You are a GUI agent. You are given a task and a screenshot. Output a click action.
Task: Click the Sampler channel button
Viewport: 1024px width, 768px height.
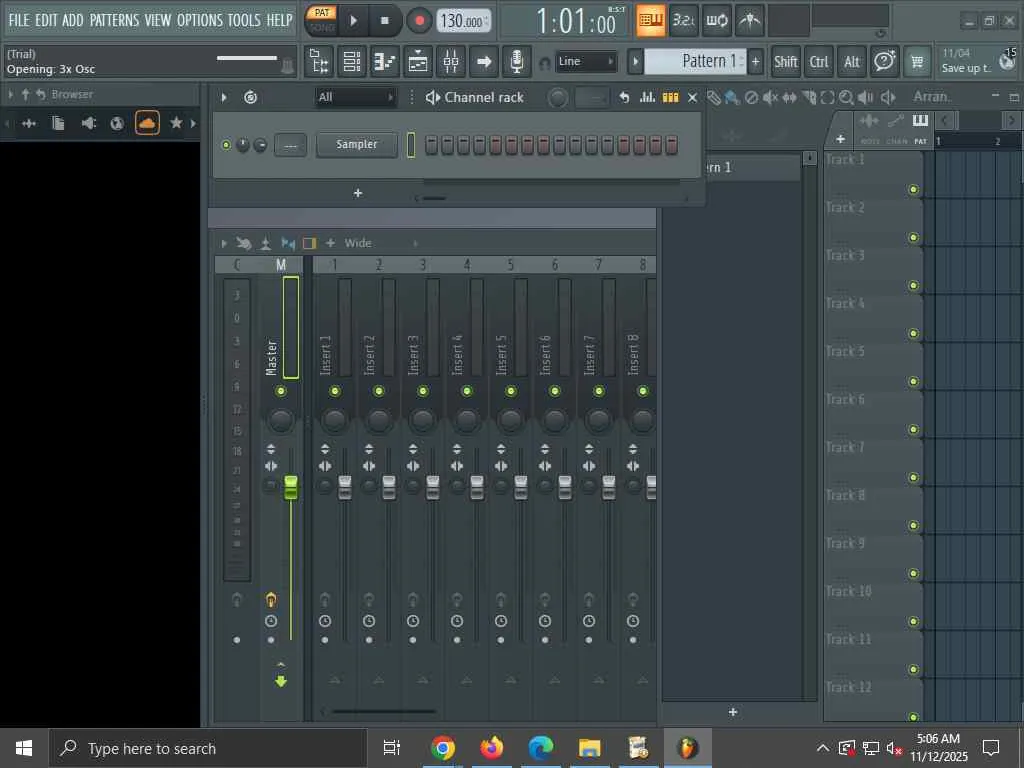click(x=357, y=144)
